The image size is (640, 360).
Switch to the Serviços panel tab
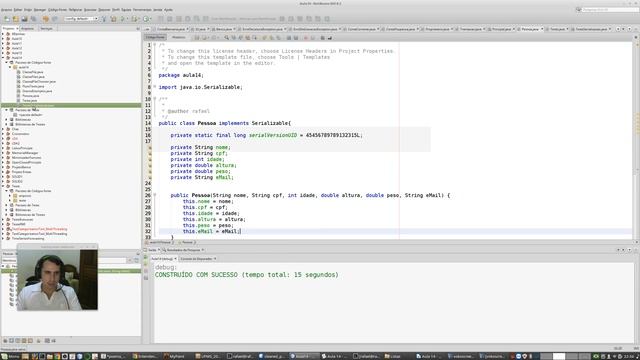[x=46, y=29]
